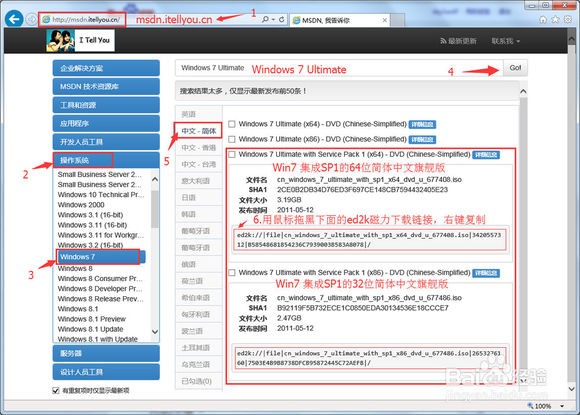Expand the 联系我 dropdown in header
This screenshot has width=580, height=415.
(506, 41)
